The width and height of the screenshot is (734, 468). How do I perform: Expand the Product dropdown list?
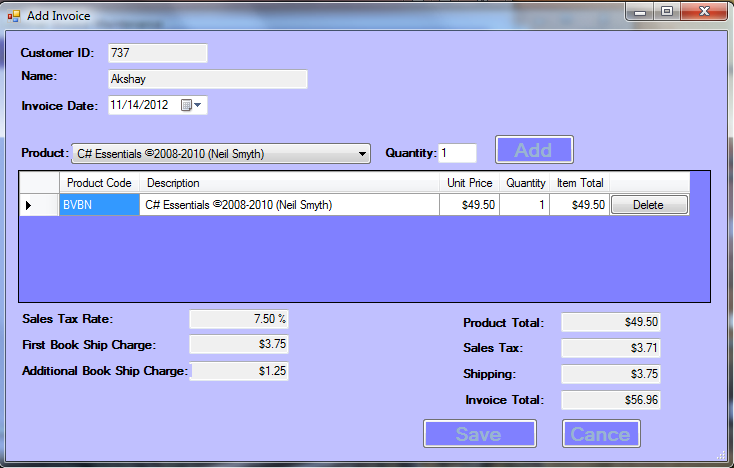click(362, 154)
